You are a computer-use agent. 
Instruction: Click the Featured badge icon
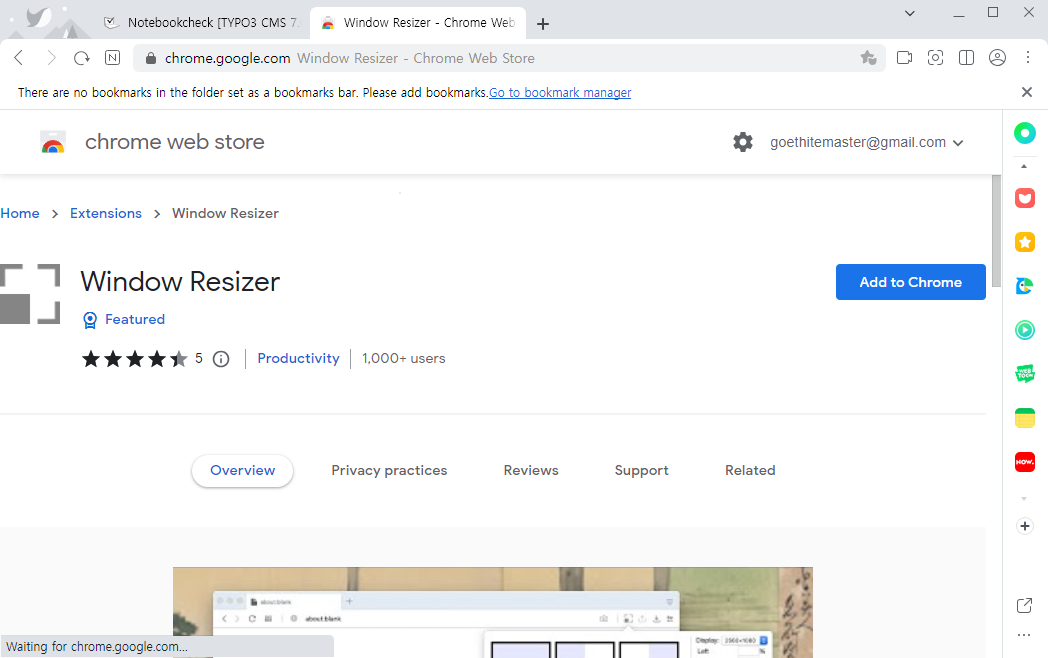(90, 320)
